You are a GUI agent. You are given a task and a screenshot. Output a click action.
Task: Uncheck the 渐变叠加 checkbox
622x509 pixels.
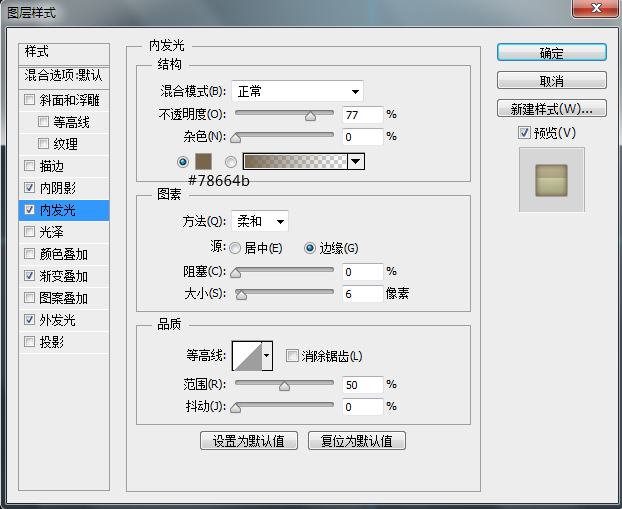click(29, 275)
